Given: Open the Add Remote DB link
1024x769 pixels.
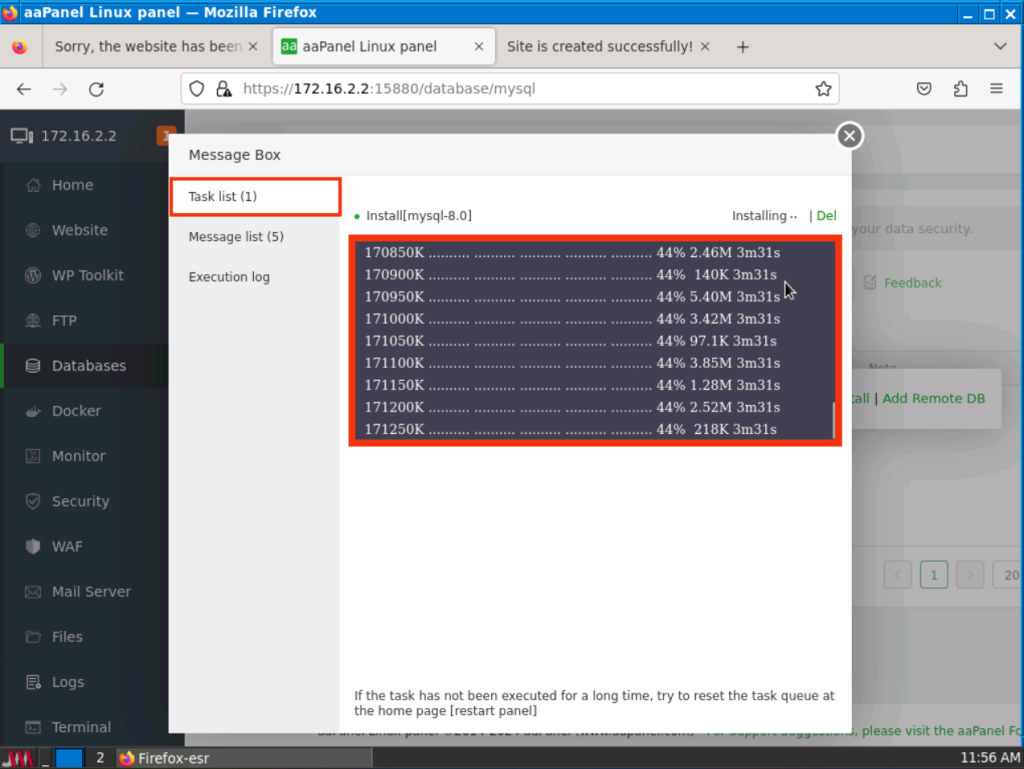Looking at the screenshot, I should click(x=933, y=398).
